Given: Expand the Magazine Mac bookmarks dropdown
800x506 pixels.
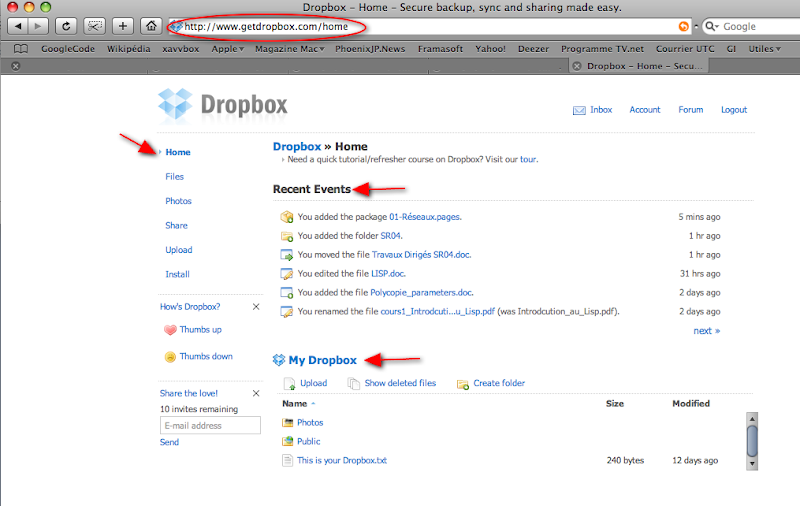Looking at the screenshot, I should coord(290,49).
